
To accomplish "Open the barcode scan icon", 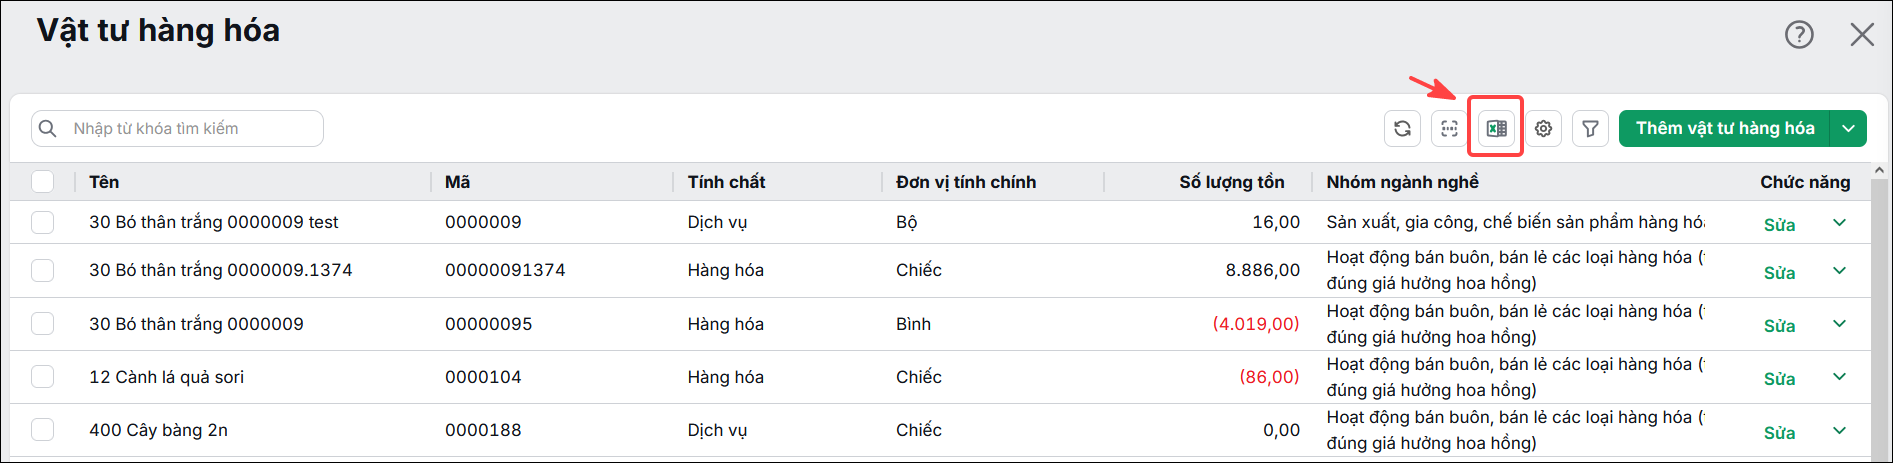I will [1449, 128].
